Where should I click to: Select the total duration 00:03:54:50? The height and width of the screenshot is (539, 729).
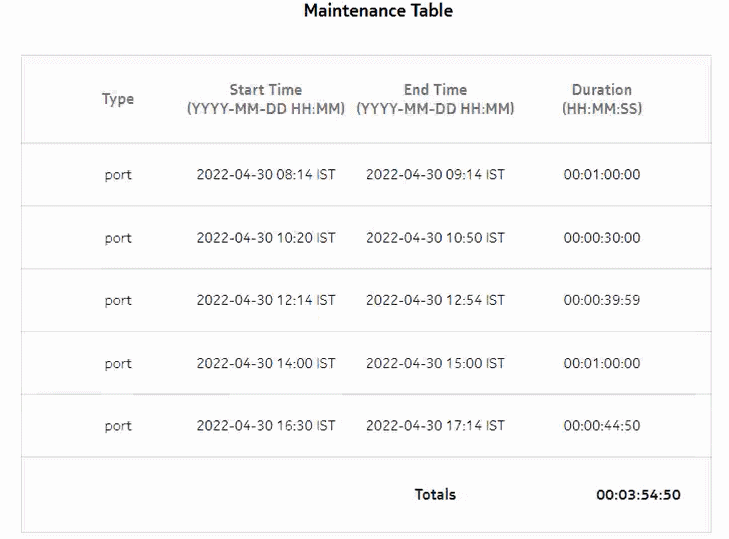tap(638, 494)
